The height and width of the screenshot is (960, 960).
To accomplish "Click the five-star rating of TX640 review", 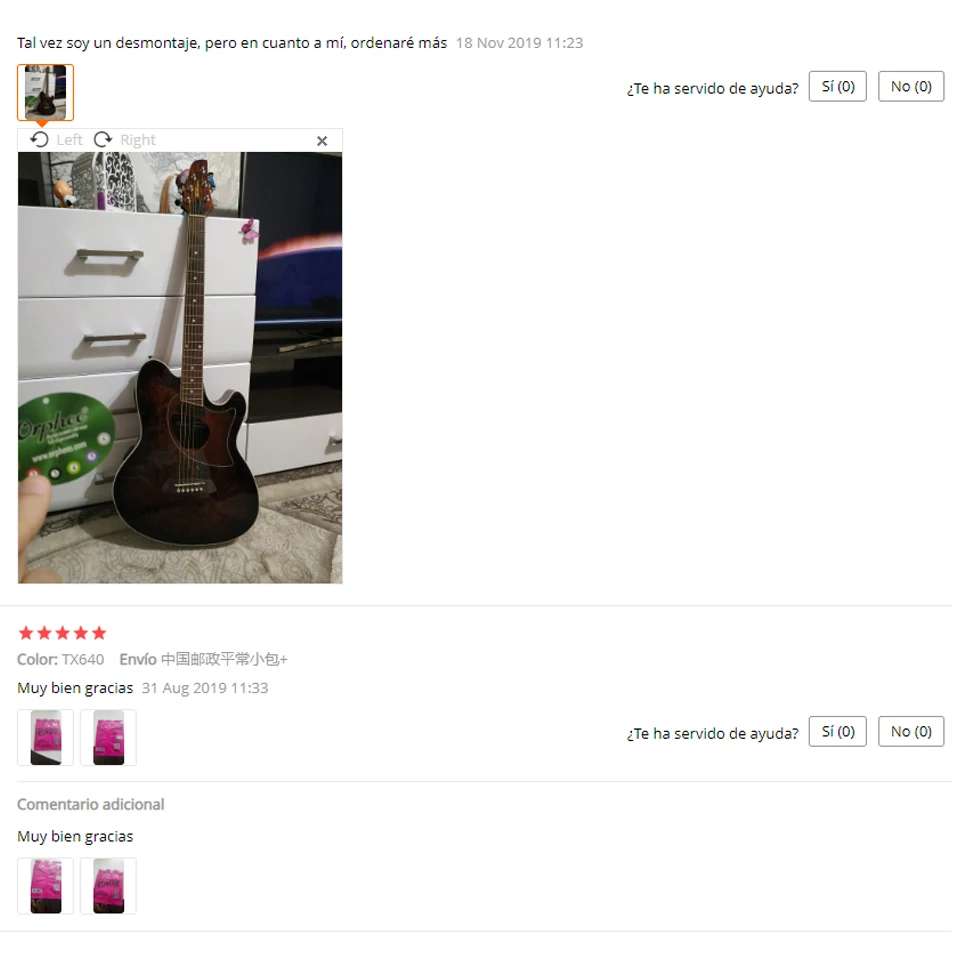I will 62,632.
